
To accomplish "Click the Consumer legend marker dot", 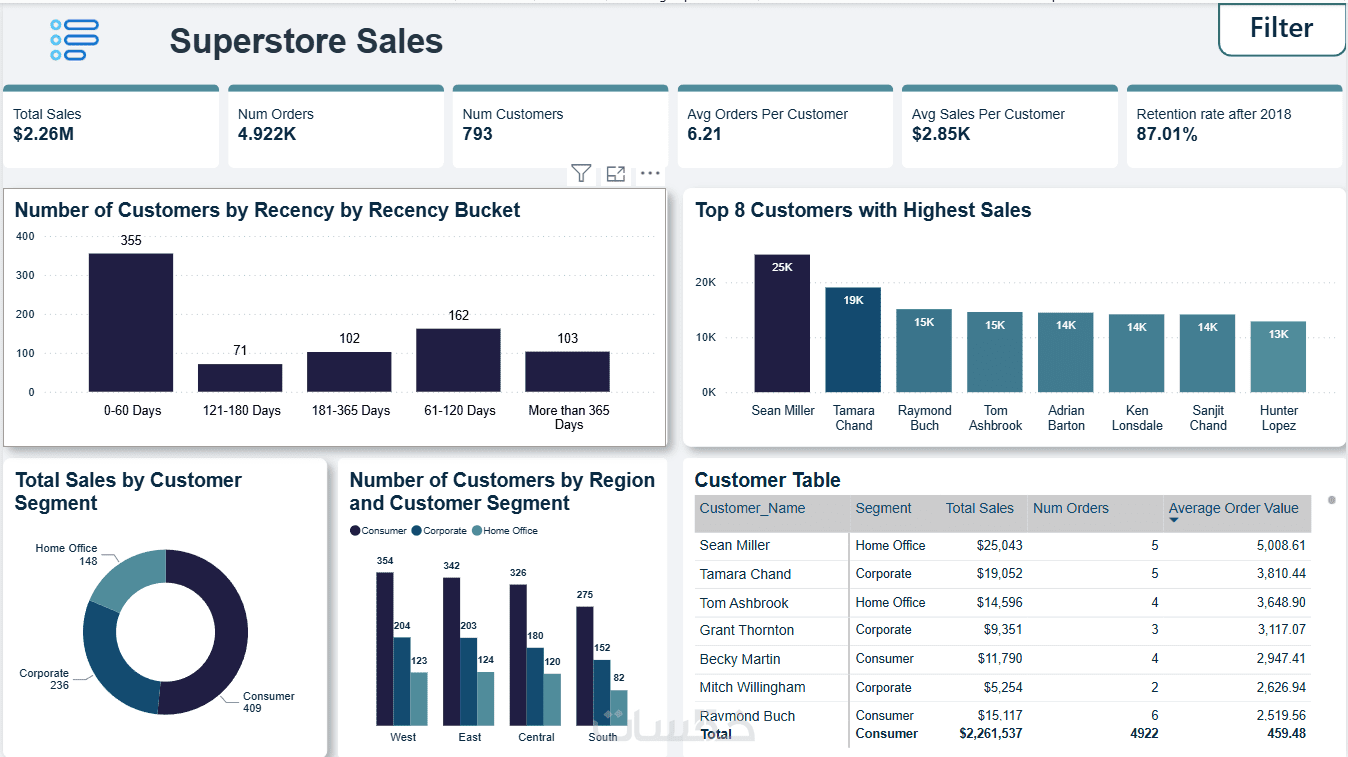I will pos(355,531).
